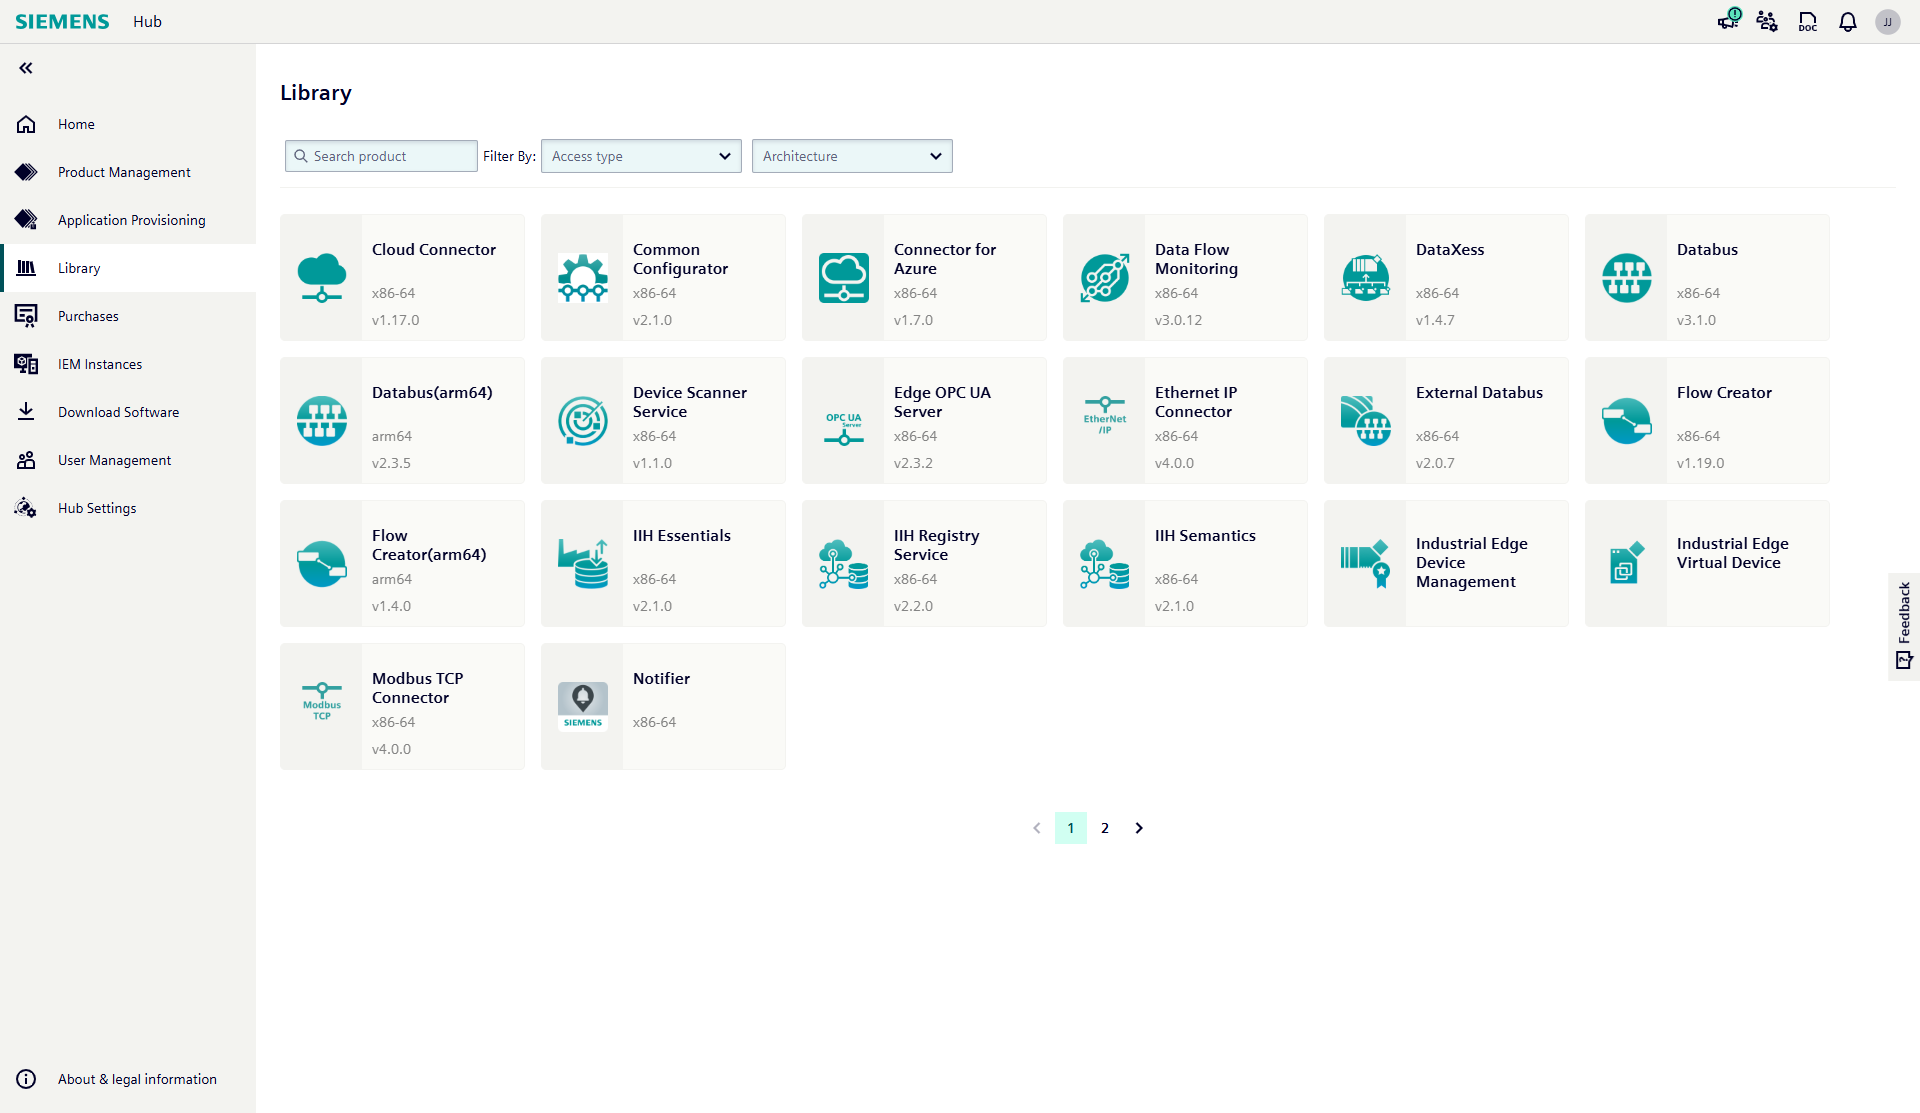Open About & legal information

128,1079
